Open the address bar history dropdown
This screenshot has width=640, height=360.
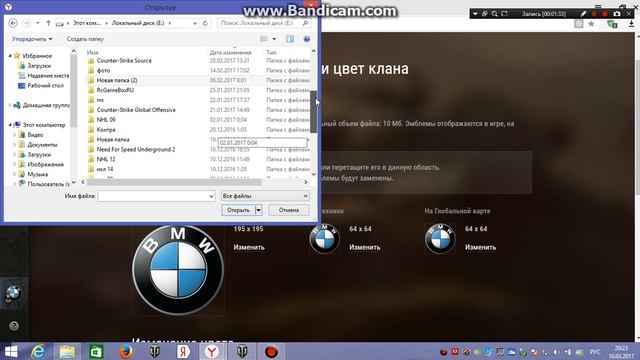(x=195, y=23)
